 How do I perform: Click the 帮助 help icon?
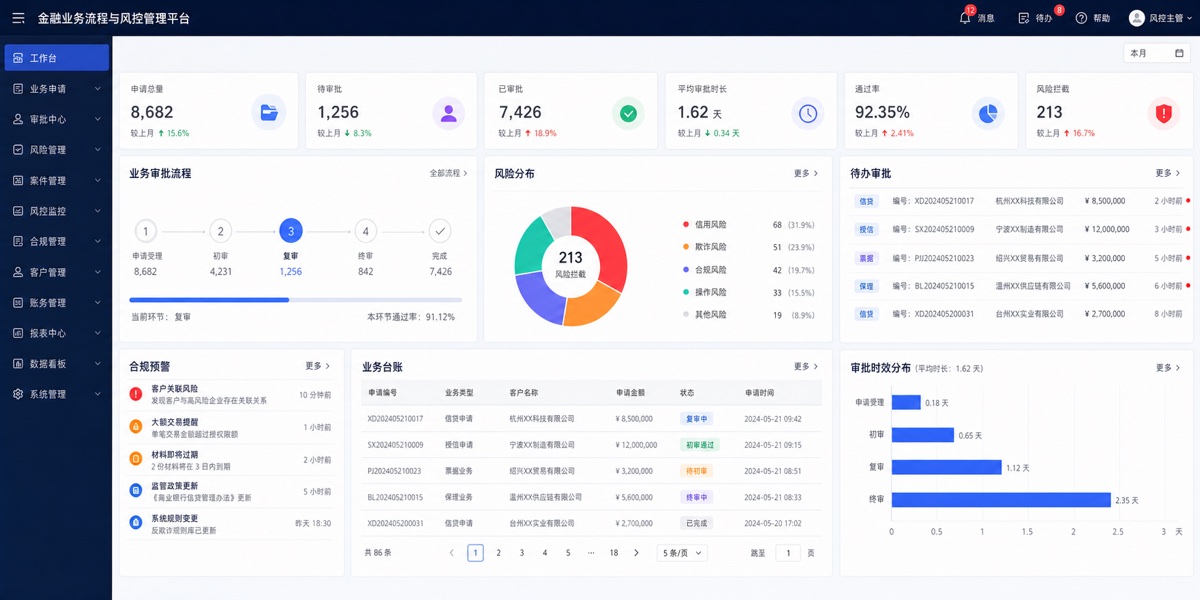click(x=1081, y=18)
